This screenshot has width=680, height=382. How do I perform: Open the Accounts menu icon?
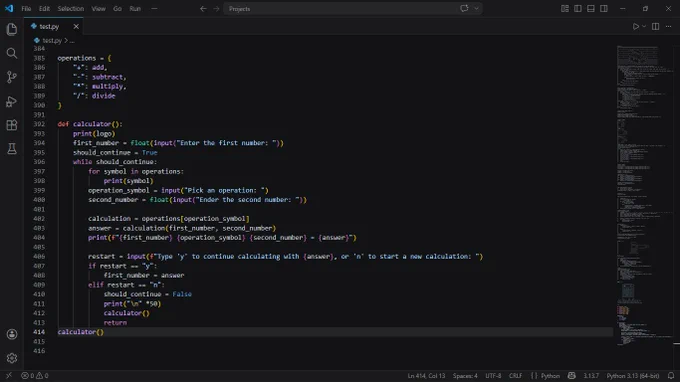coord(12,334)
